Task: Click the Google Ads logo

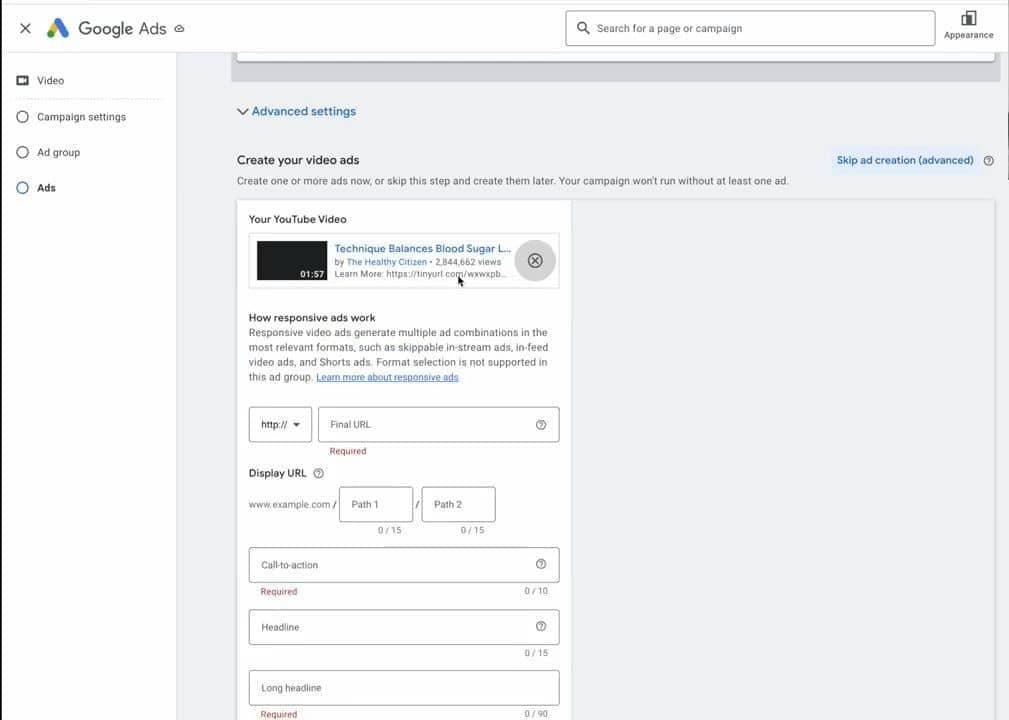Action: tap(58, 28)
